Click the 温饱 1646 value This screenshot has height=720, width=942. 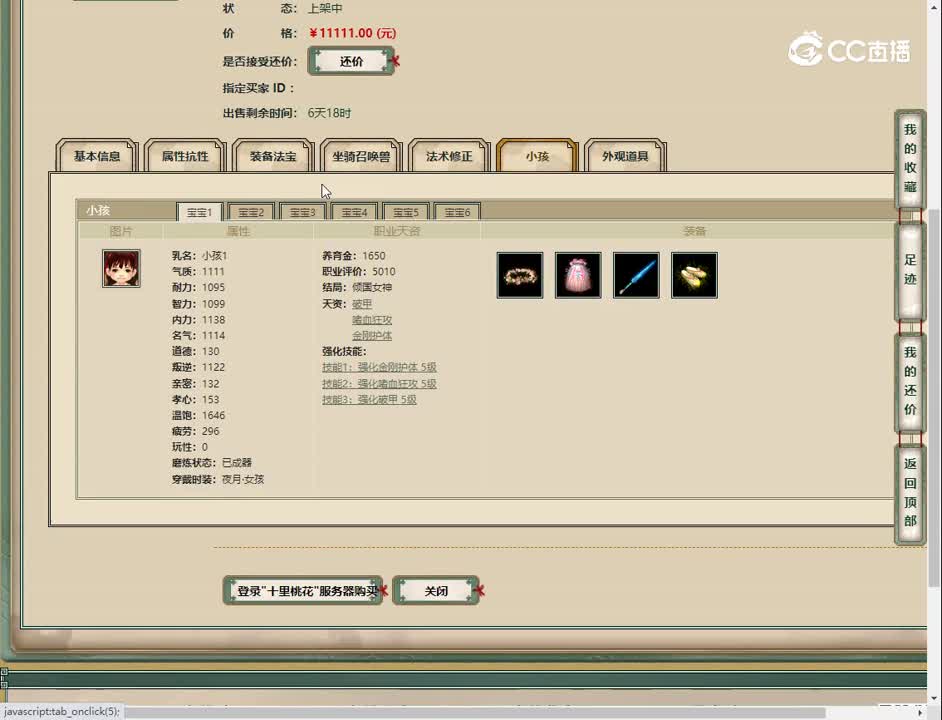pyautogui.click(x=213, y=415)
